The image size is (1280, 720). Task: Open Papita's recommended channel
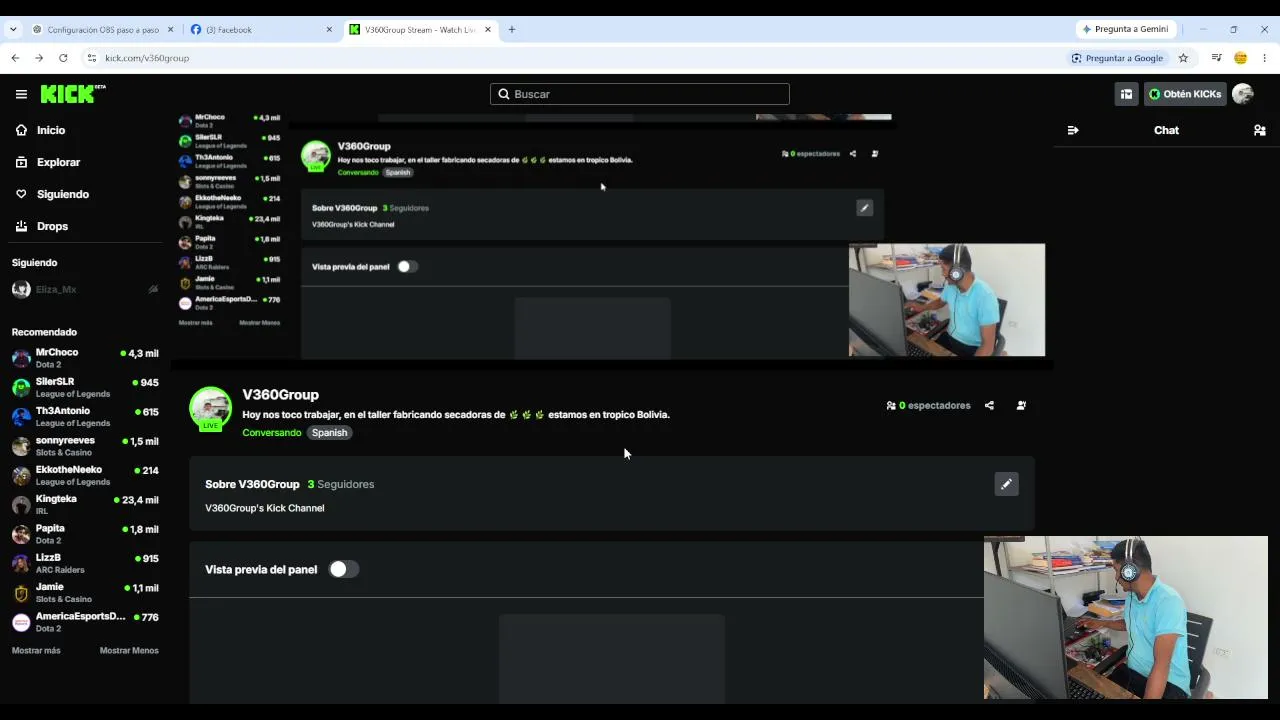(x=85, y=534)
